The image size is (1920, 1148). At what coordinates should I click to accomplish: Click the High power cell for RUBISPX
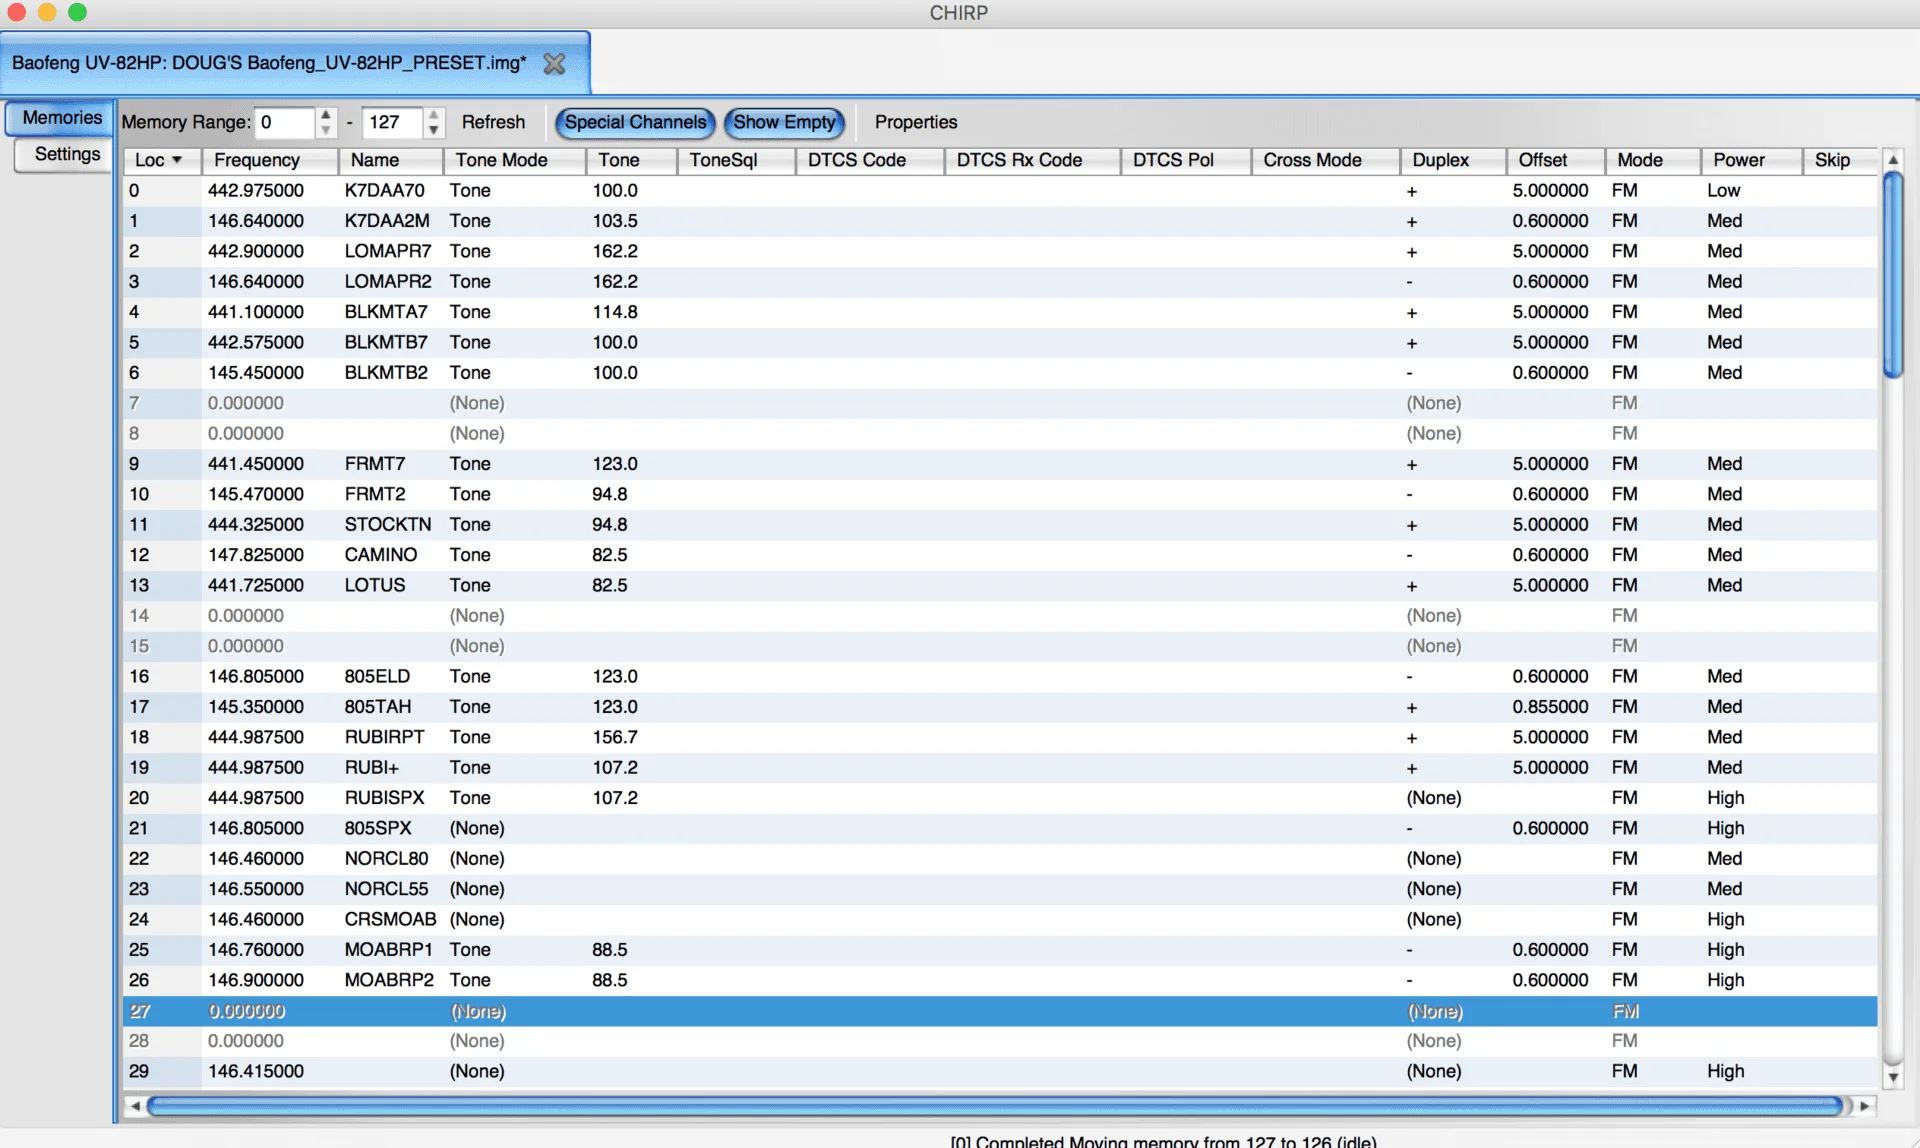[x=1725, y=798]
